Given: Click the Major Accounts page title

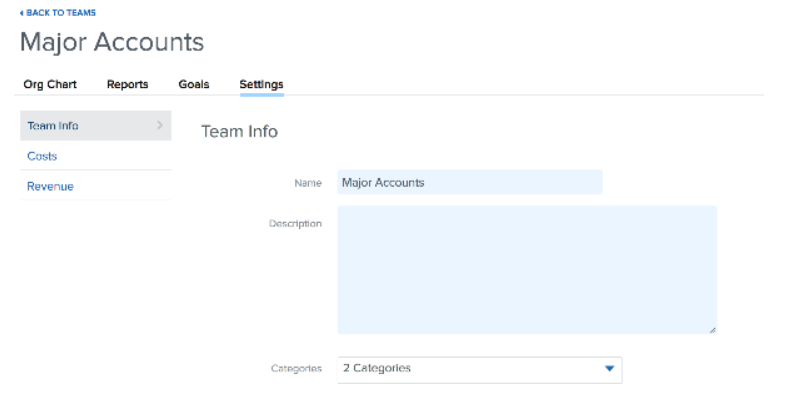Looking at the screenshot, I should (112, 42).
